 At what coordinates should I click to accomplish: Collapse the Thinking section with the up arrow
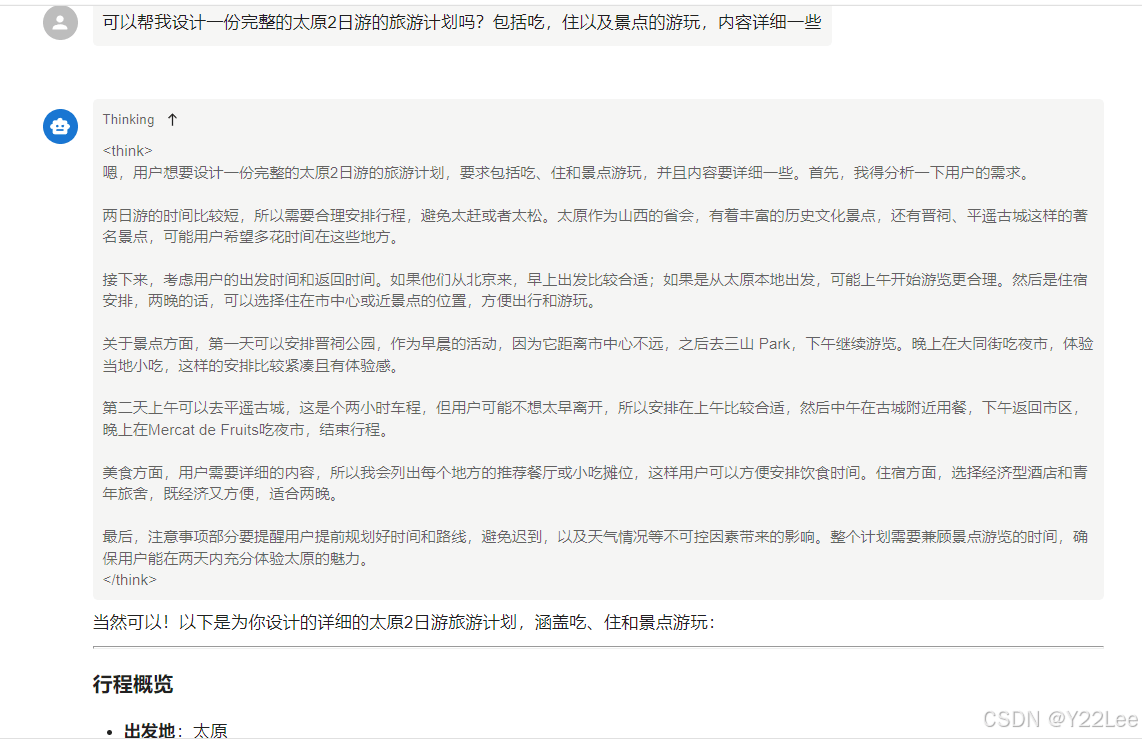(x=172, y=120)
